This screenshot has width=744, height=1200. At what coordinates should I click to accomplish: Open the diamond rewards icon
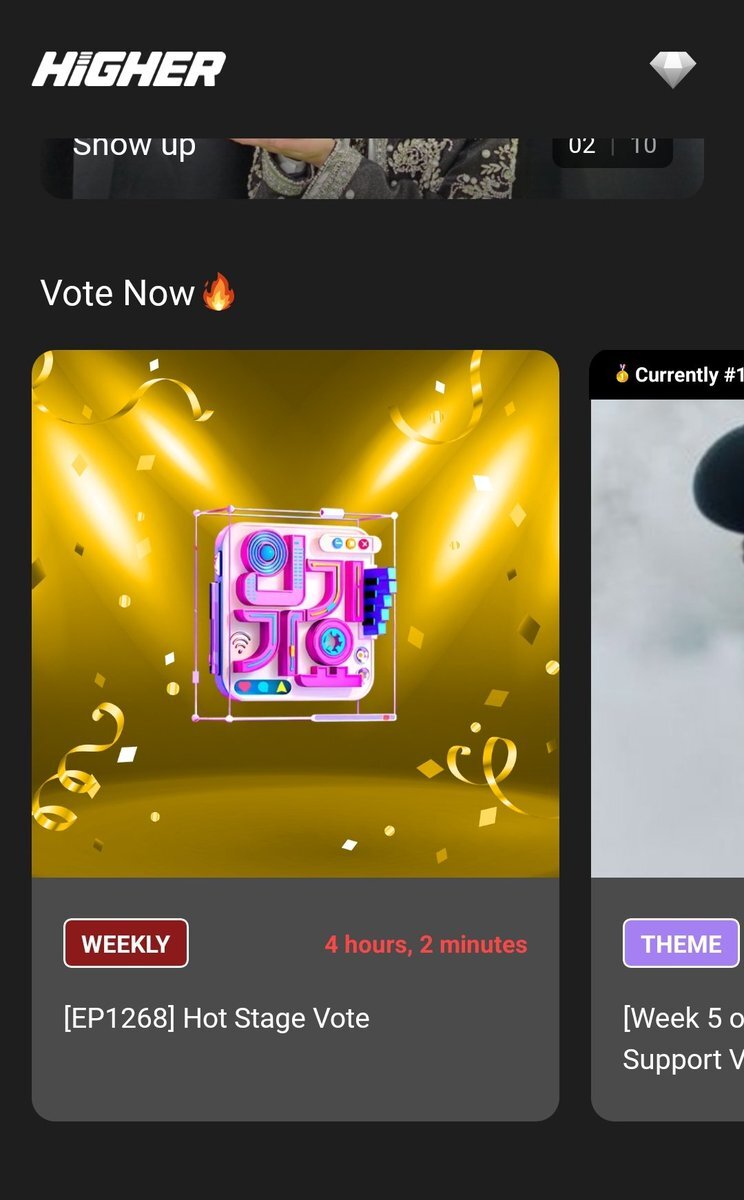(672, 69)
